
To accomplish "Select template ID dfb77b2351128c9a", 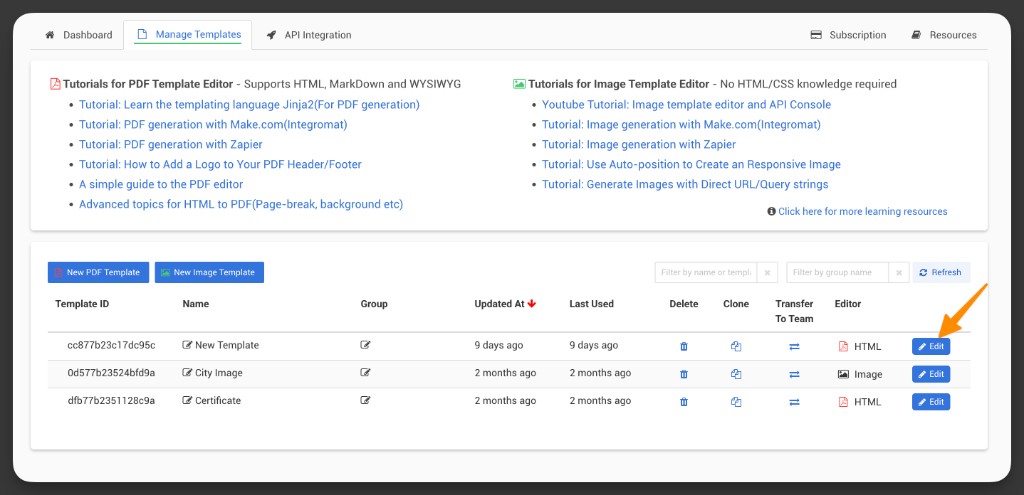I will [x=112, y=400].
